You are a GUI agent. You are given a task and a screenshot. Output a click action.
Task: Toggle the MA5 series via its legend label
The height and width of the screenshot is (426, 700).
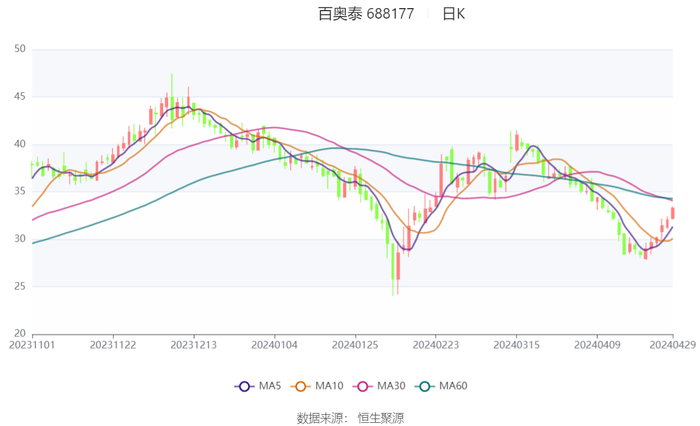(270, 386)
